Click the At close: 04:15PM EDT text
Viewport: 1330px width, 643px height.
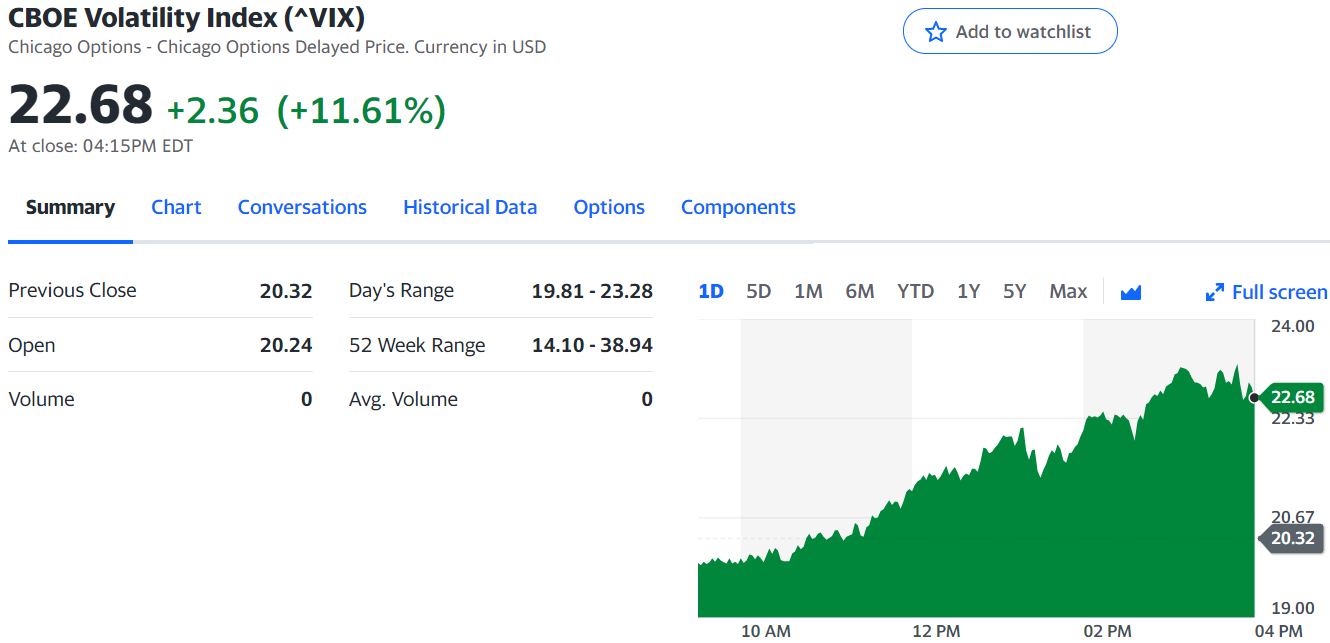click(x=101, y=146)
